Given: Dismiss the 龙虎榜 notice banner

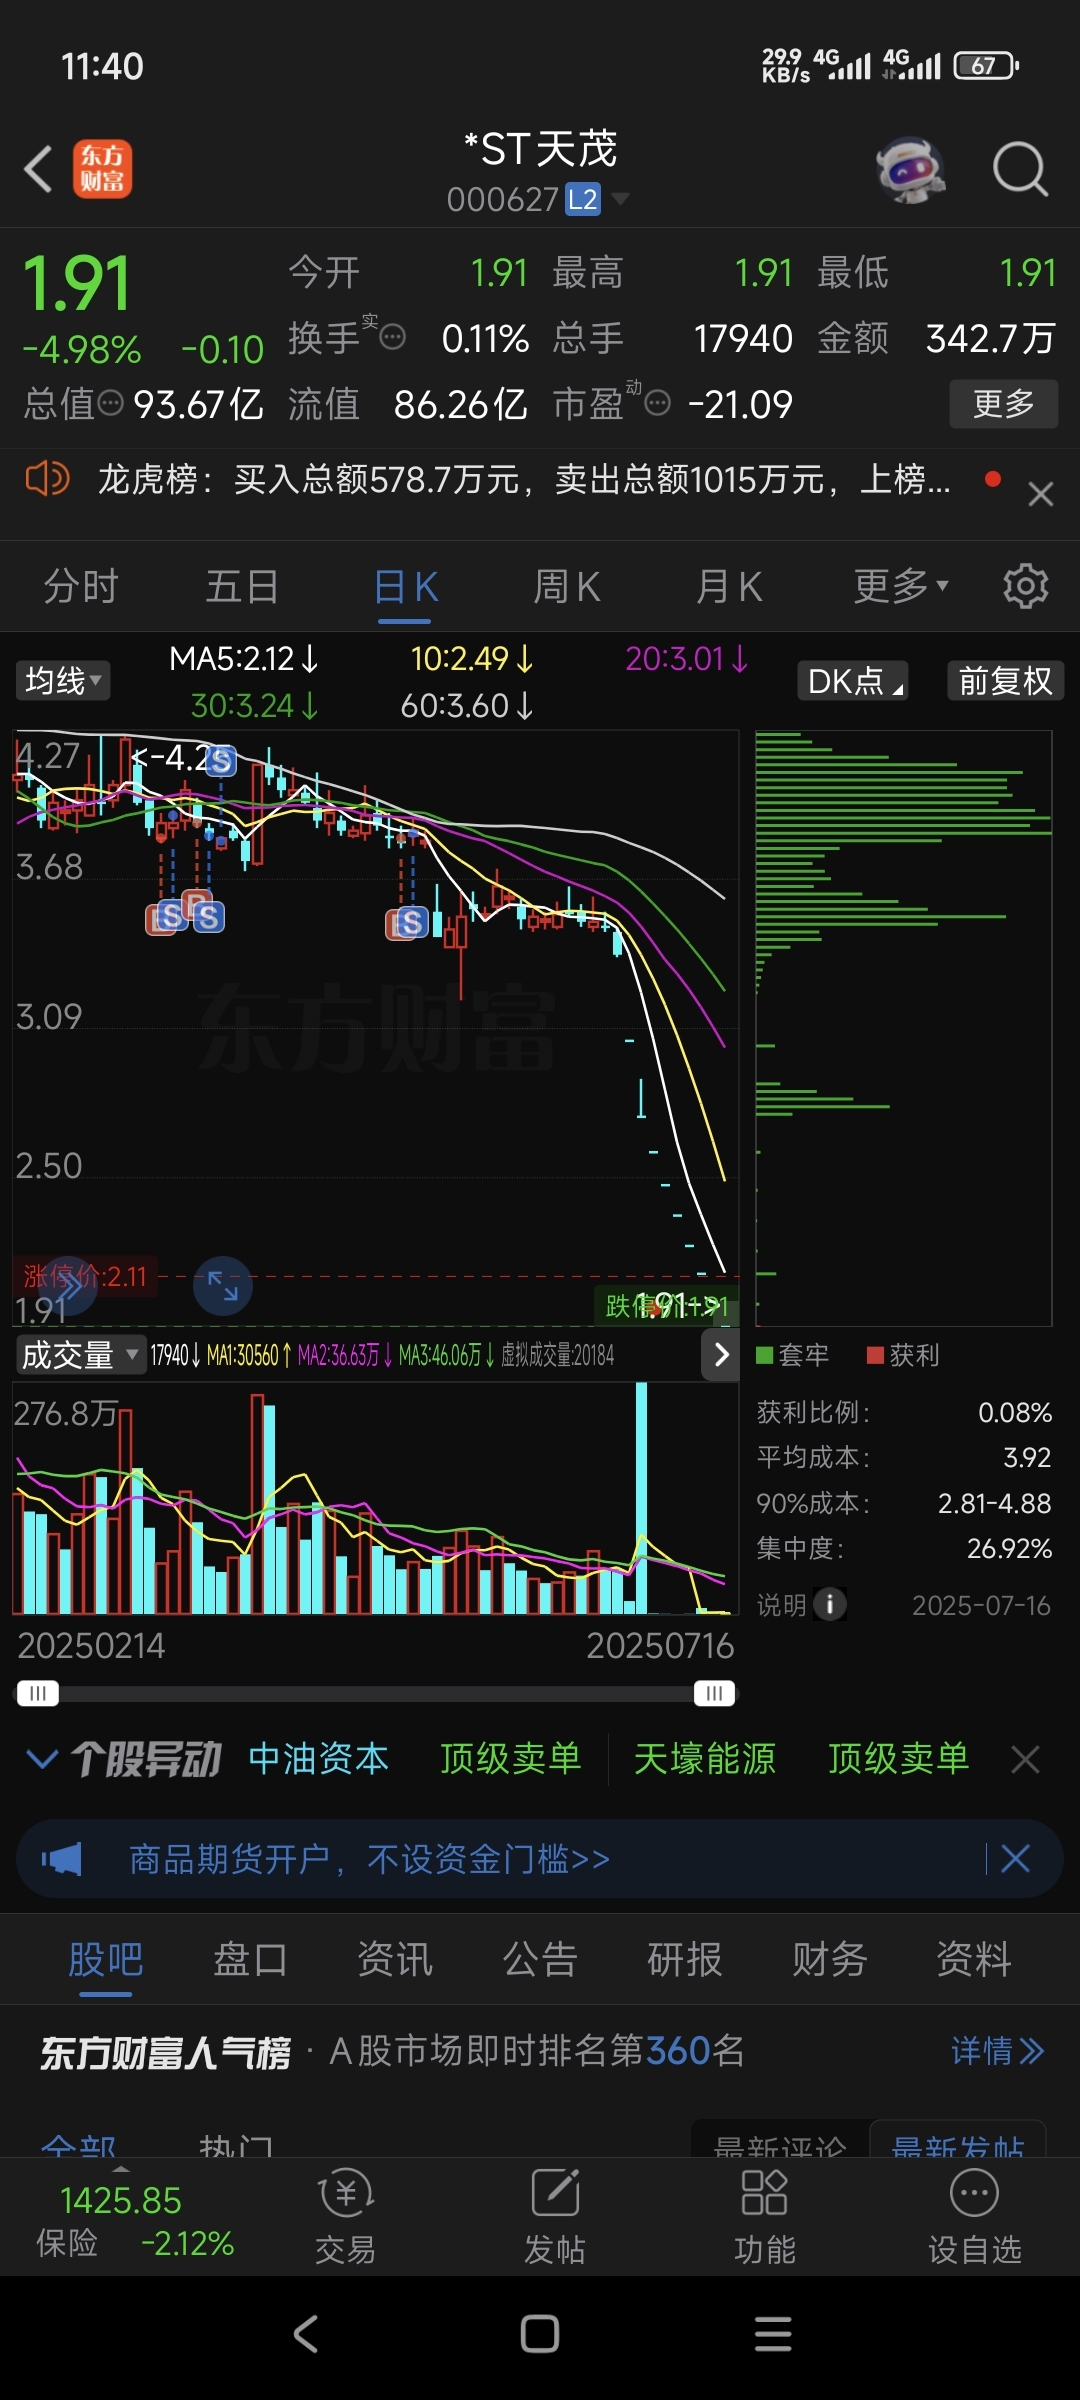Looking at the screenshot, I should [x=1041, y=494].
